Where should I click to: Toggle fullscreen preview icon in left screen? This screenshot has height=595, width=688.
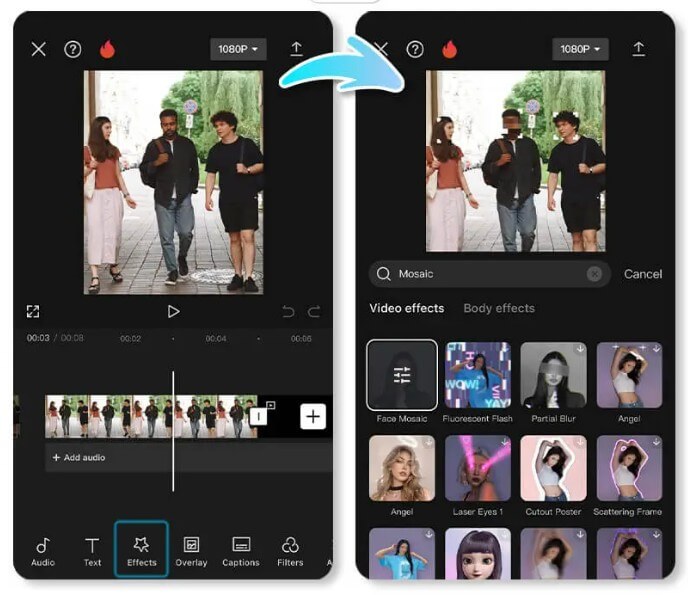[x=33, y=311]
